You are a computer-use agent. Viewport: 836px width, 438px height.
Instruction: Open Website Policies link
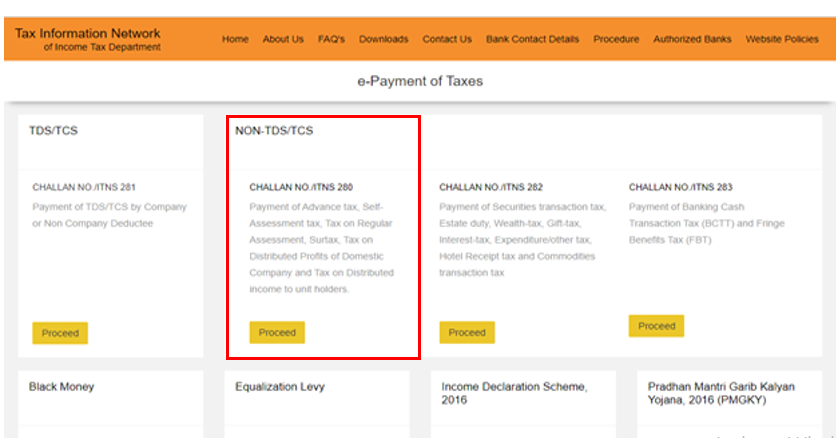click(x=782, y=40)
